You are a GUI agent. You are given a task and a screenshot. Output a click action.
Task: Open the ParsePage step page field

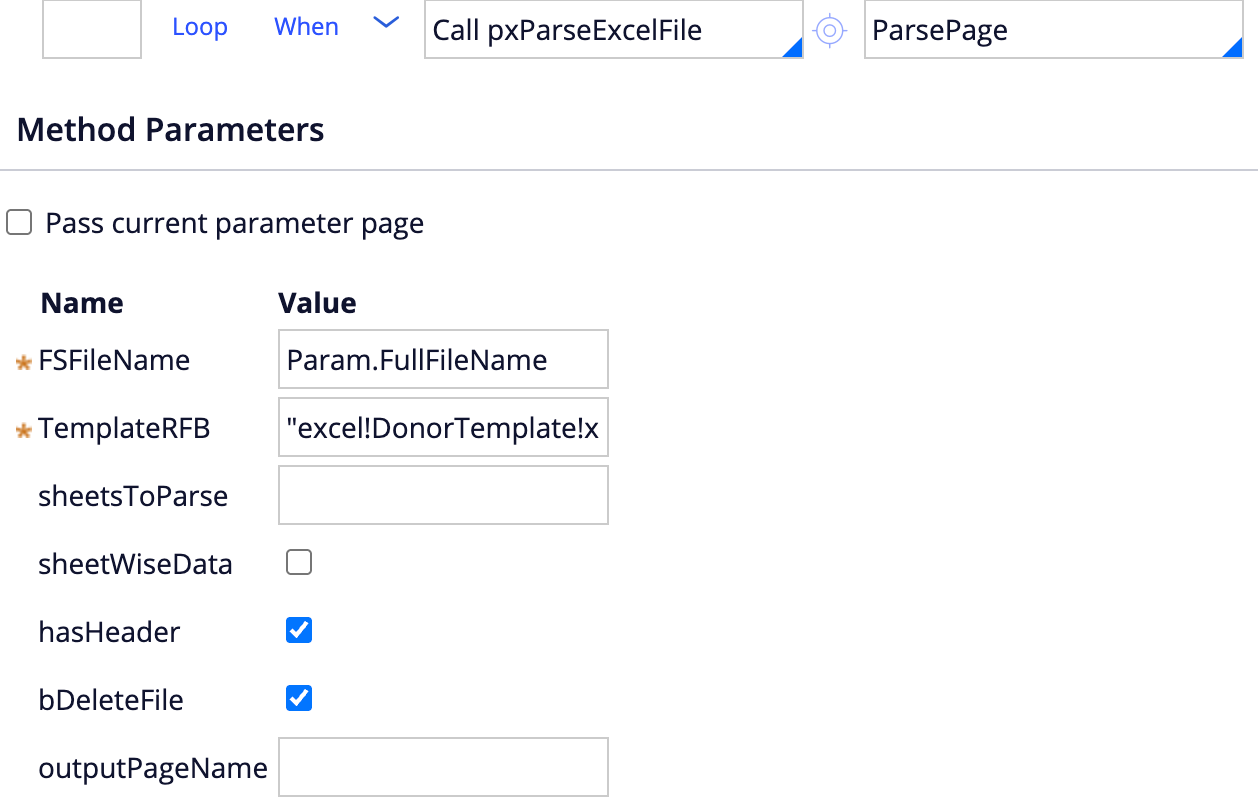(1040, 30)
